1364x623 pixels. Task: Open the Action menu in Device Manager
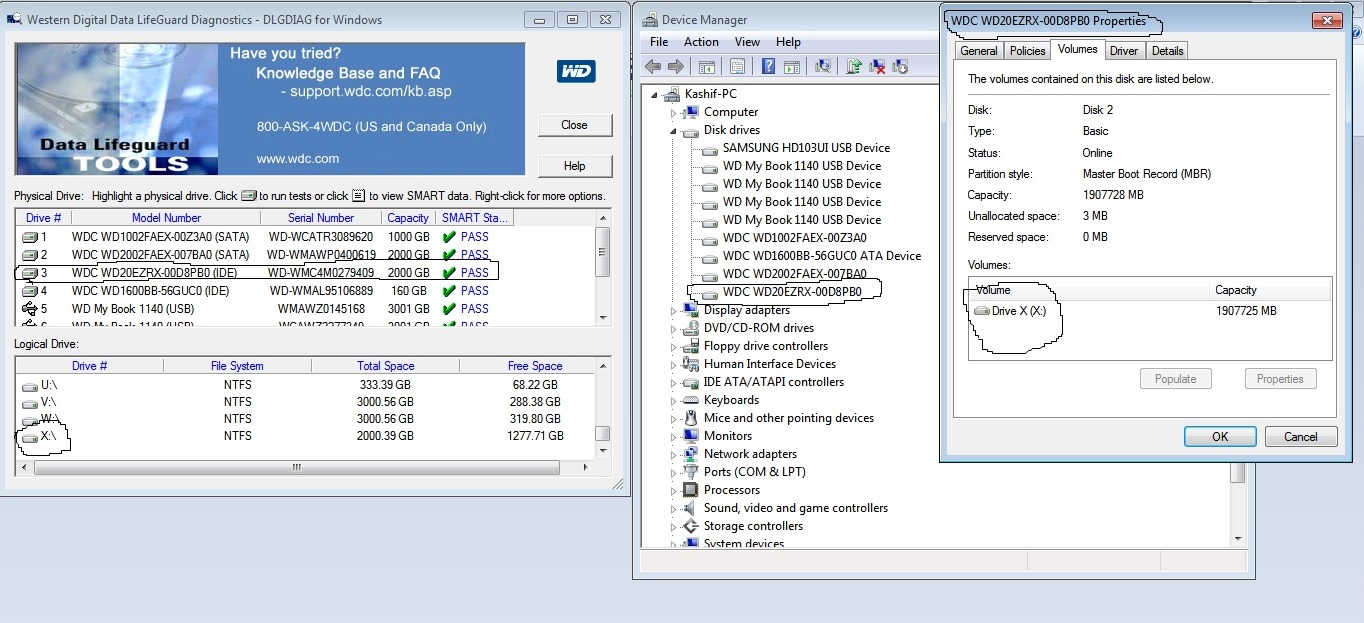click(x=701, y=42)
